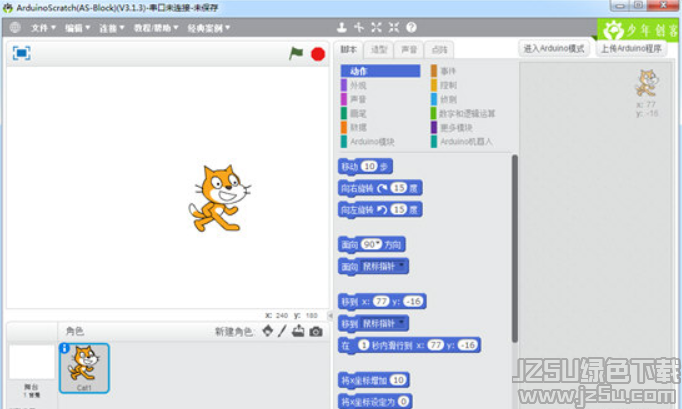Switch to the 造型 tab
The width and height of the screenshot is (682, 409).
pyautogui.click(x=378, y=50)
